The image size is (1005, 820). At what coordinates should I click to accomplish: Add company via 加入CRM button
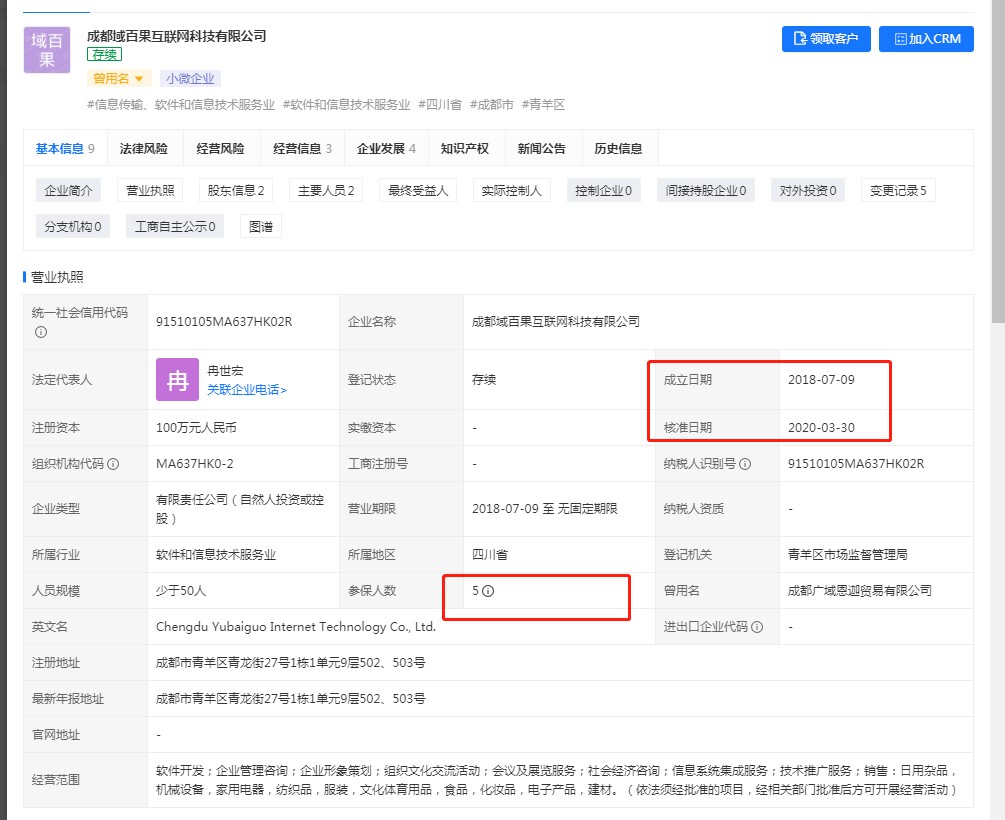926,39
